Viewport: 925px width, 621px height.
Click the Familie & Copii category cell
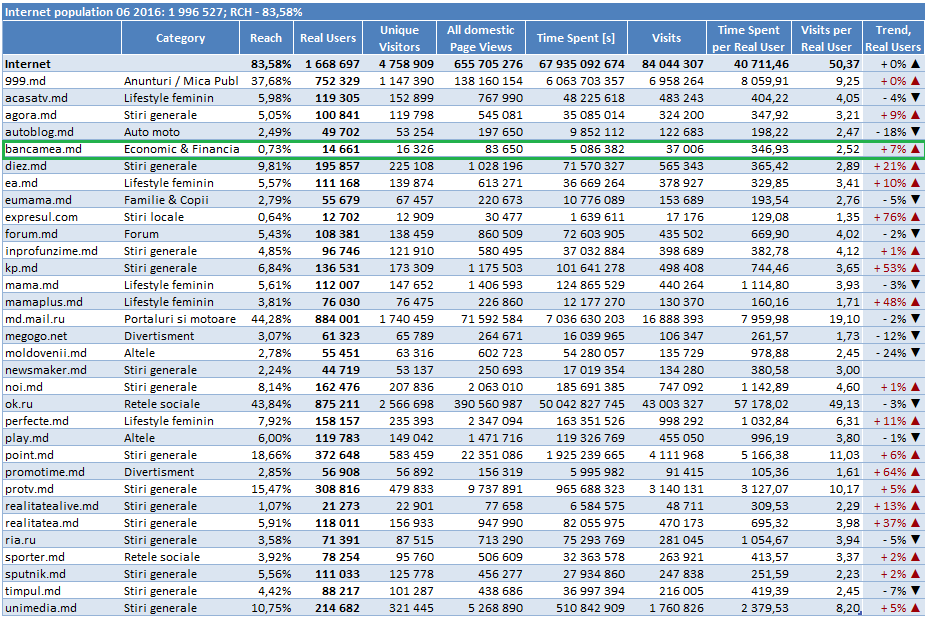[166, 200]
